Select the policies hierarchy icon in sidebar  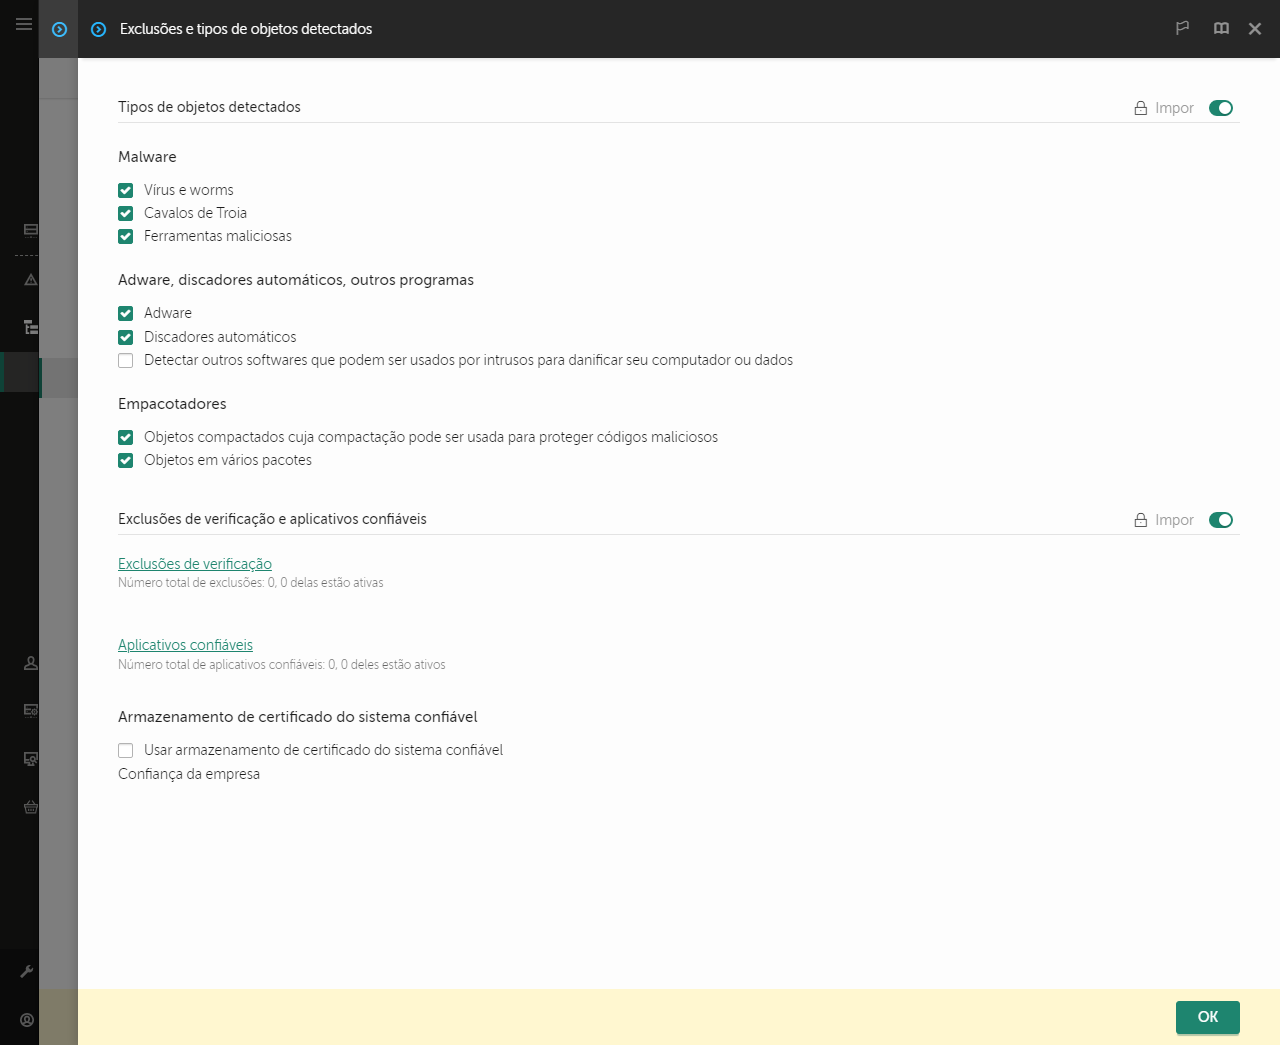coord(30,326)
